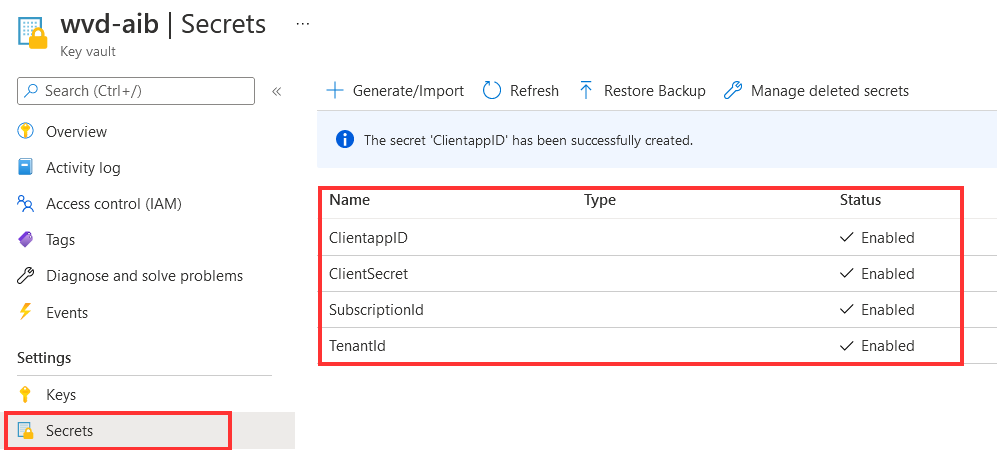Image resolution: width=997 pixels, height=450 pixels.
Task: Open Secrets in the Settings menu
Action: [69, 431]
